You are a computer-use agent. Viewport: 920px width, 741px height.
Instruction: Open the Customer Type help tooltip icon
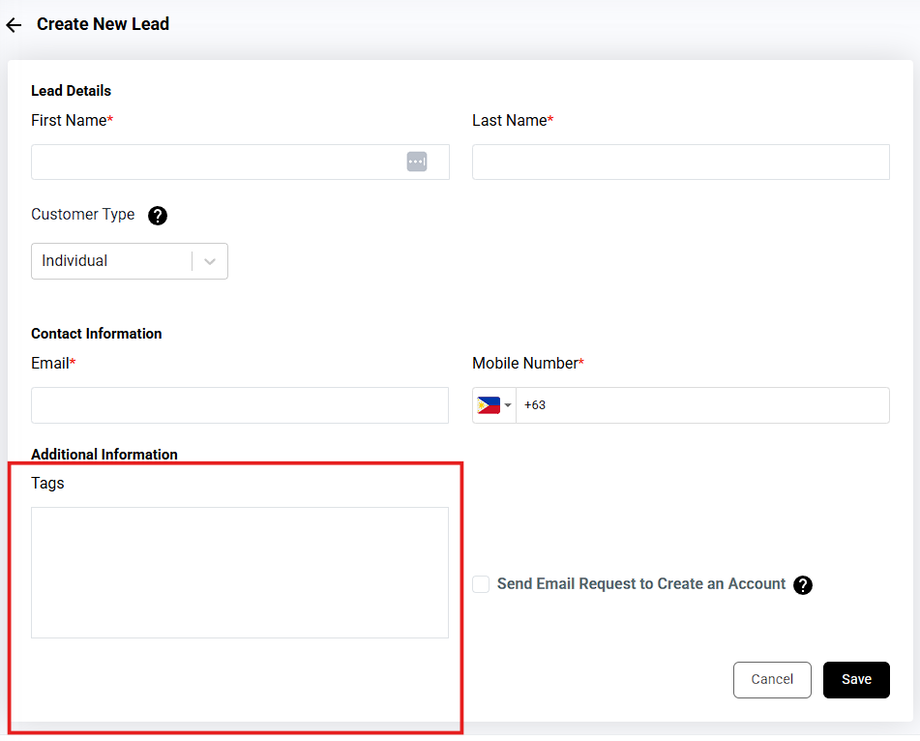point(157,215)
